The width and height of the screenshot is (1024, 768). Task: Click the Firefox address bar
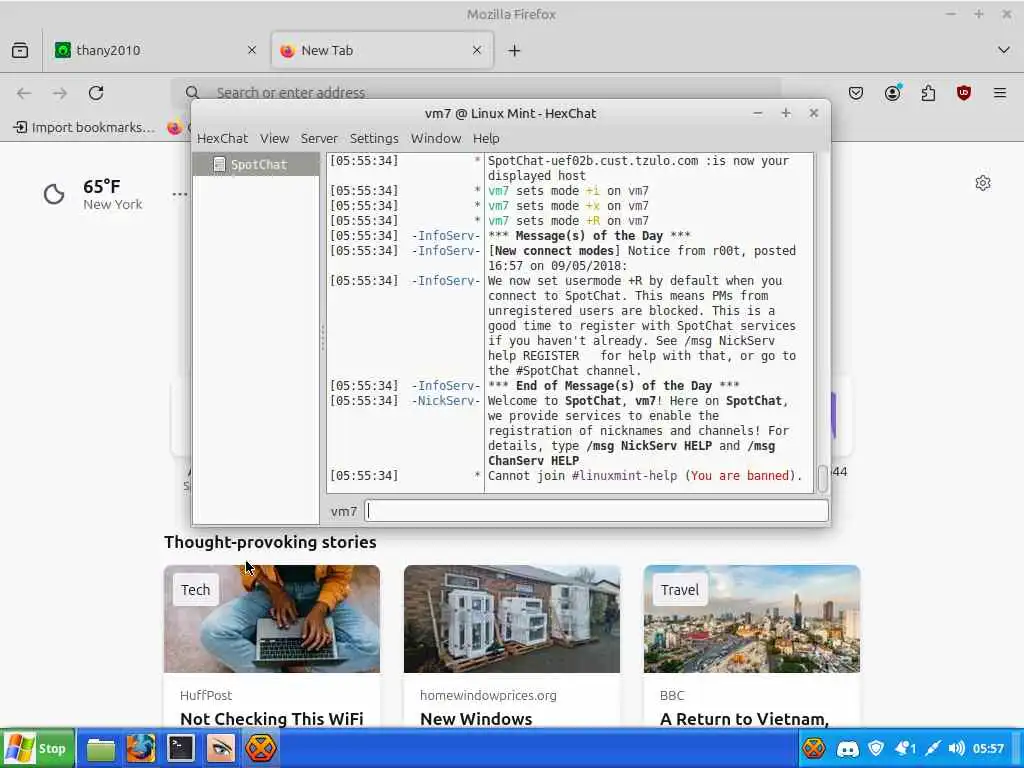[477, 93]
